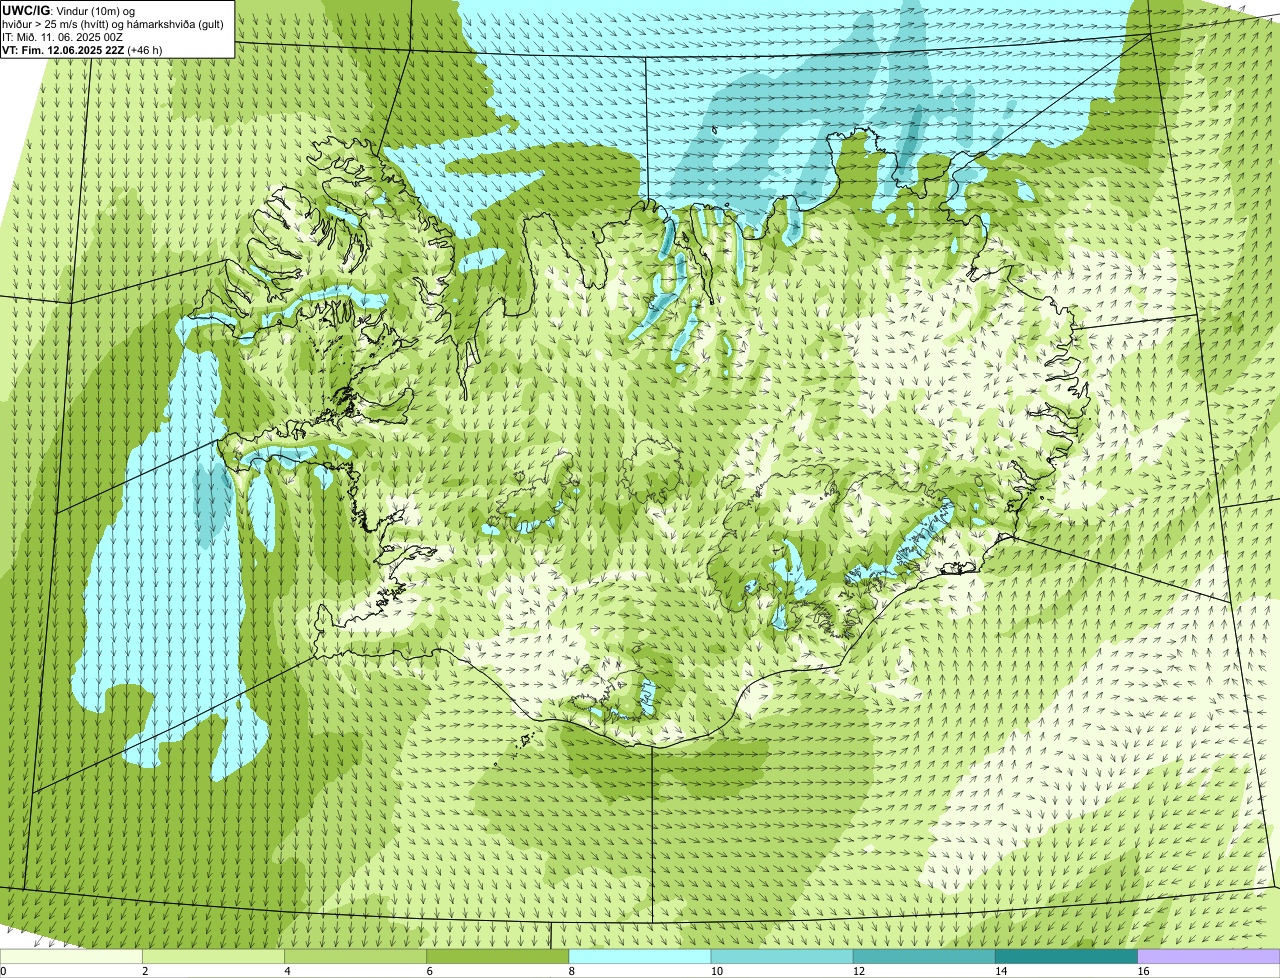Viewport: 1280px width, 978px height.
Task: Click the "6" label on the wind scale
Action: point(430,971)
